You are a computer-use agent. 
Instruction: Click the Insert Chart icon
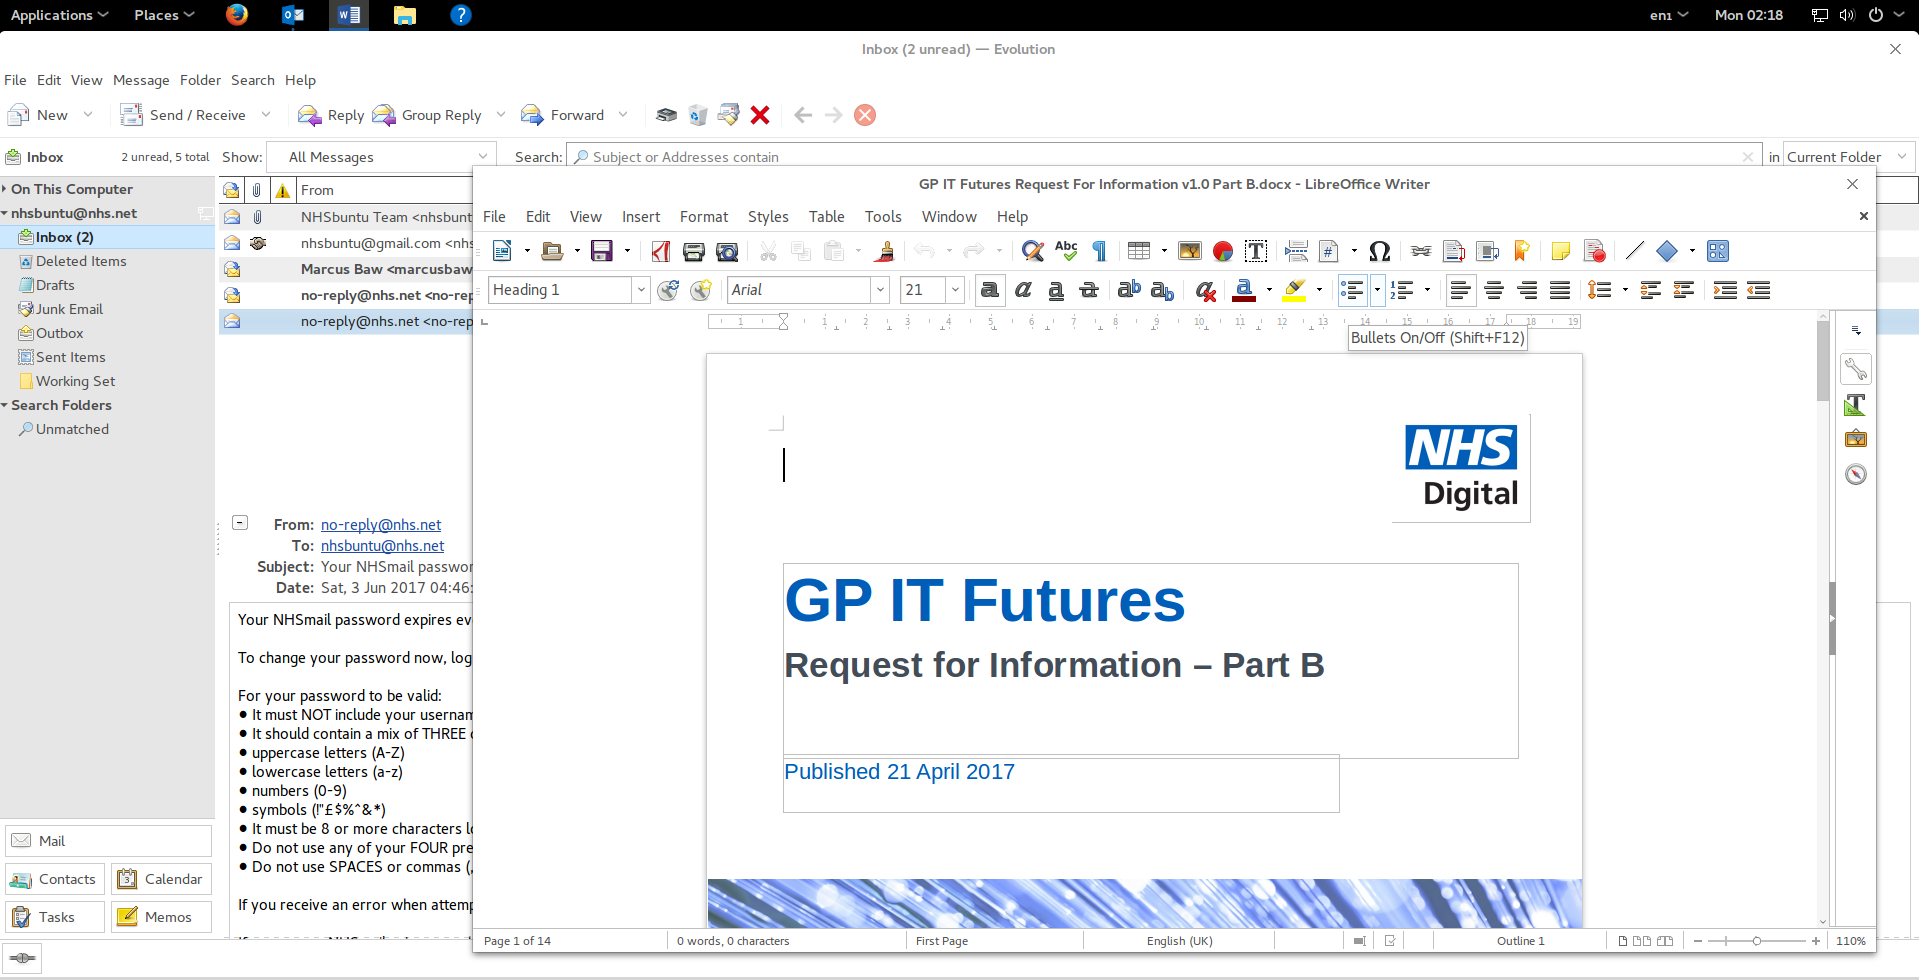1222,251
